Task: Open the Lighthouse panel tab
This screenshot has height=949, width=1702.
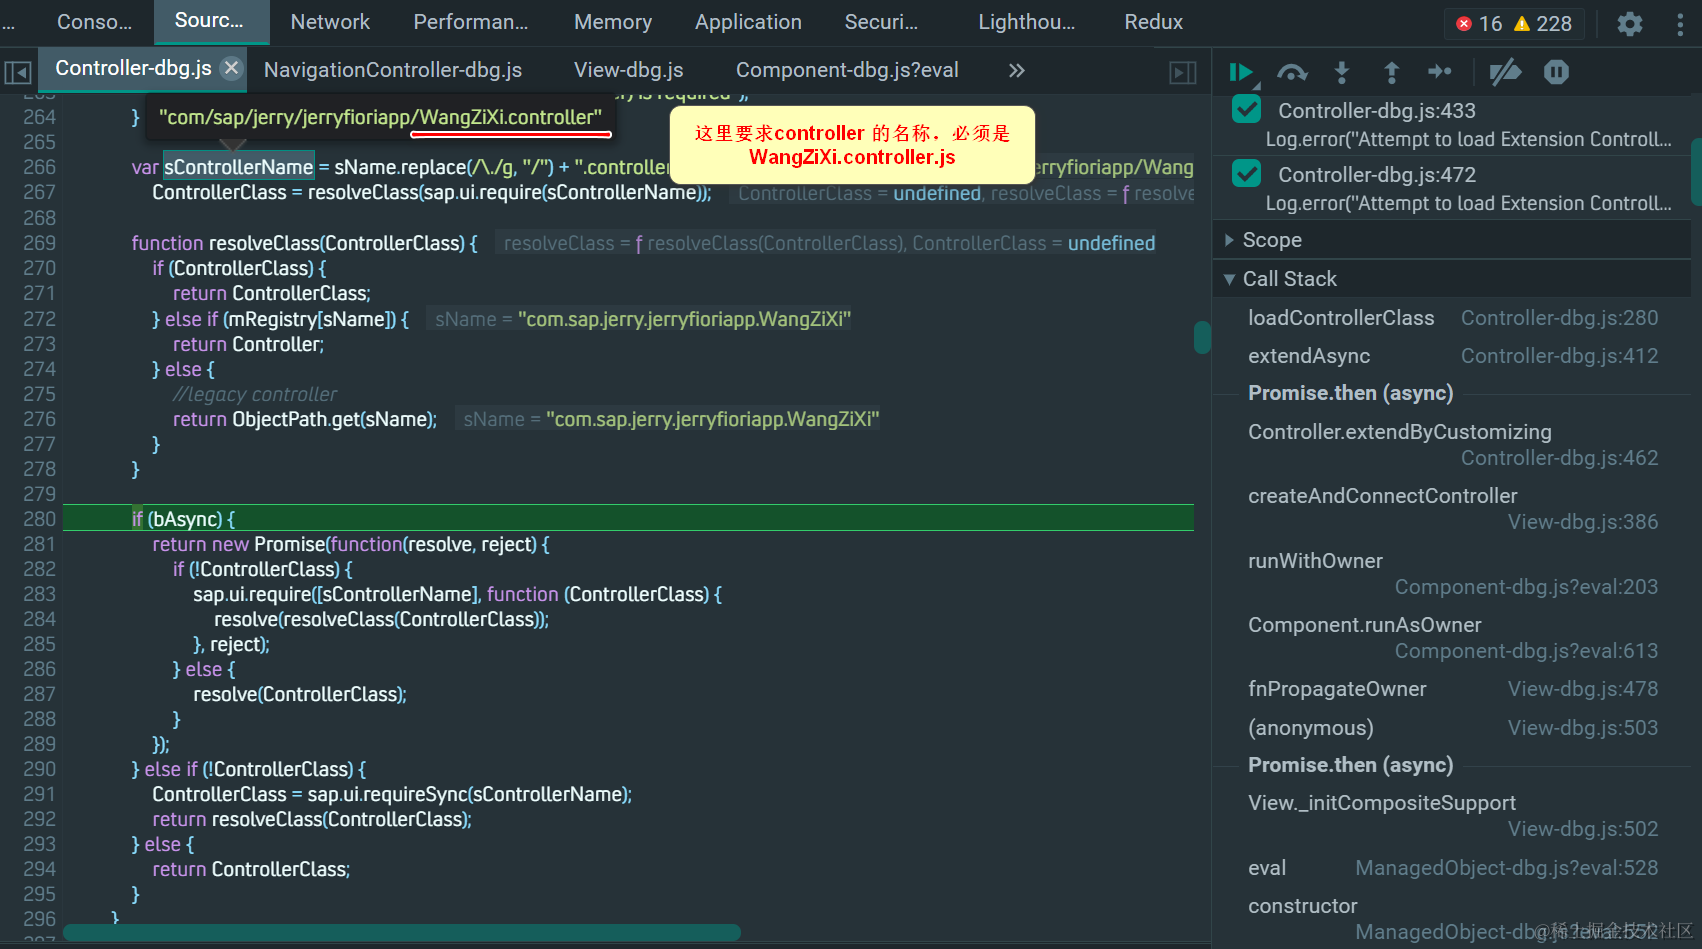Action: 1026,22
